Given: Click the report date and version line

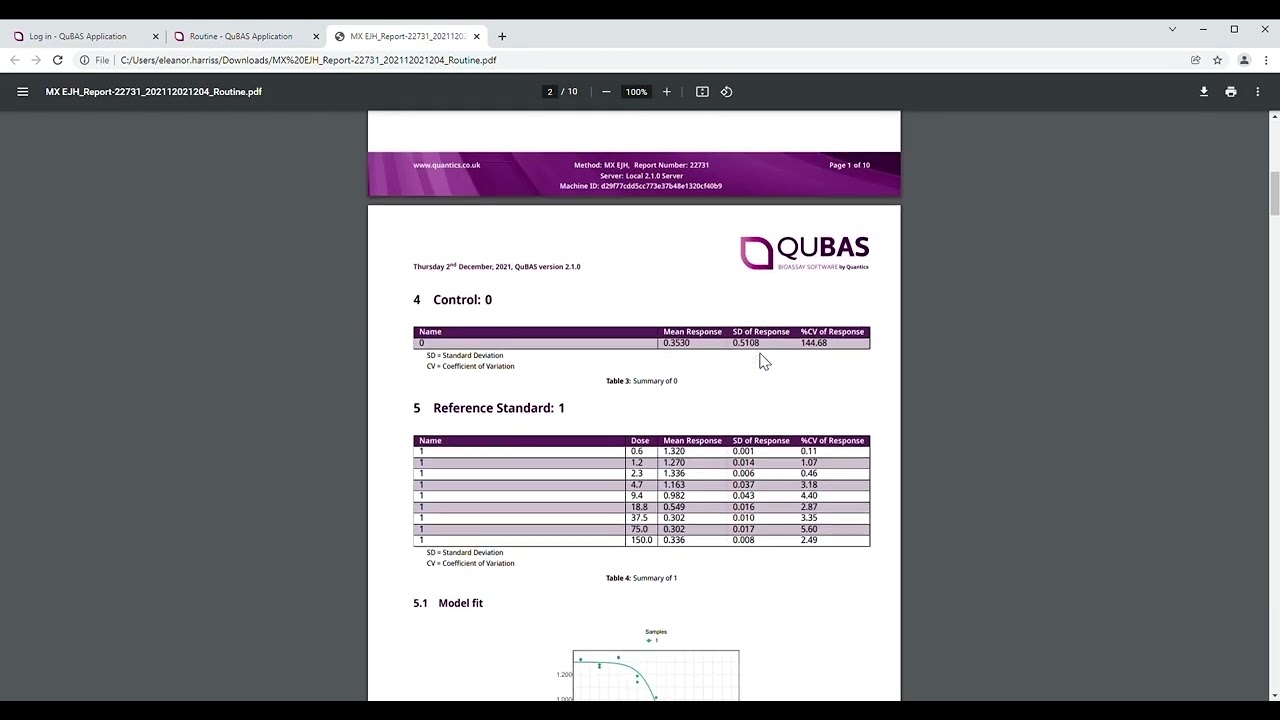Looking at the screenshot, I should click(497, 267).
